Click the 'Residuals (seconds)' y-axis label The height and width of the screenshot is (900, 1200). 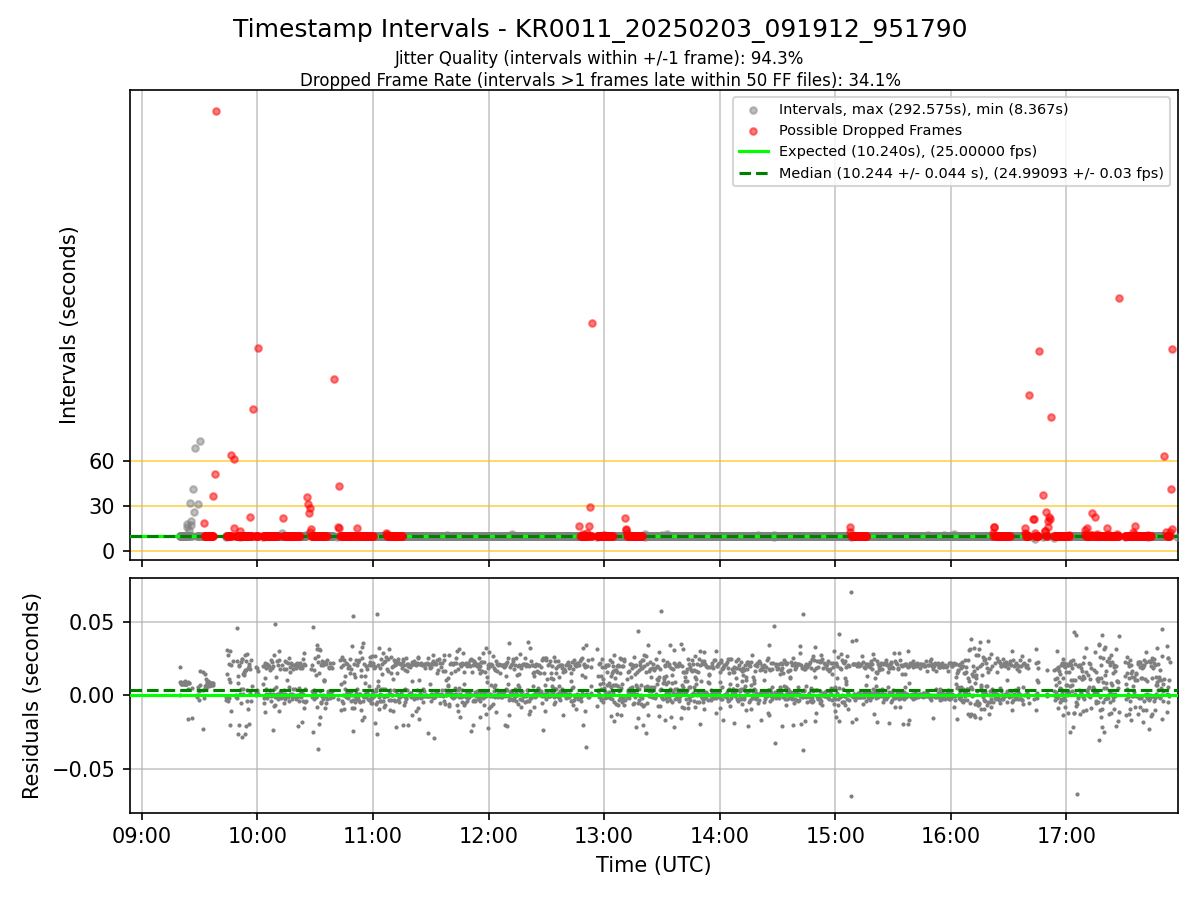(x=32, y=696)
